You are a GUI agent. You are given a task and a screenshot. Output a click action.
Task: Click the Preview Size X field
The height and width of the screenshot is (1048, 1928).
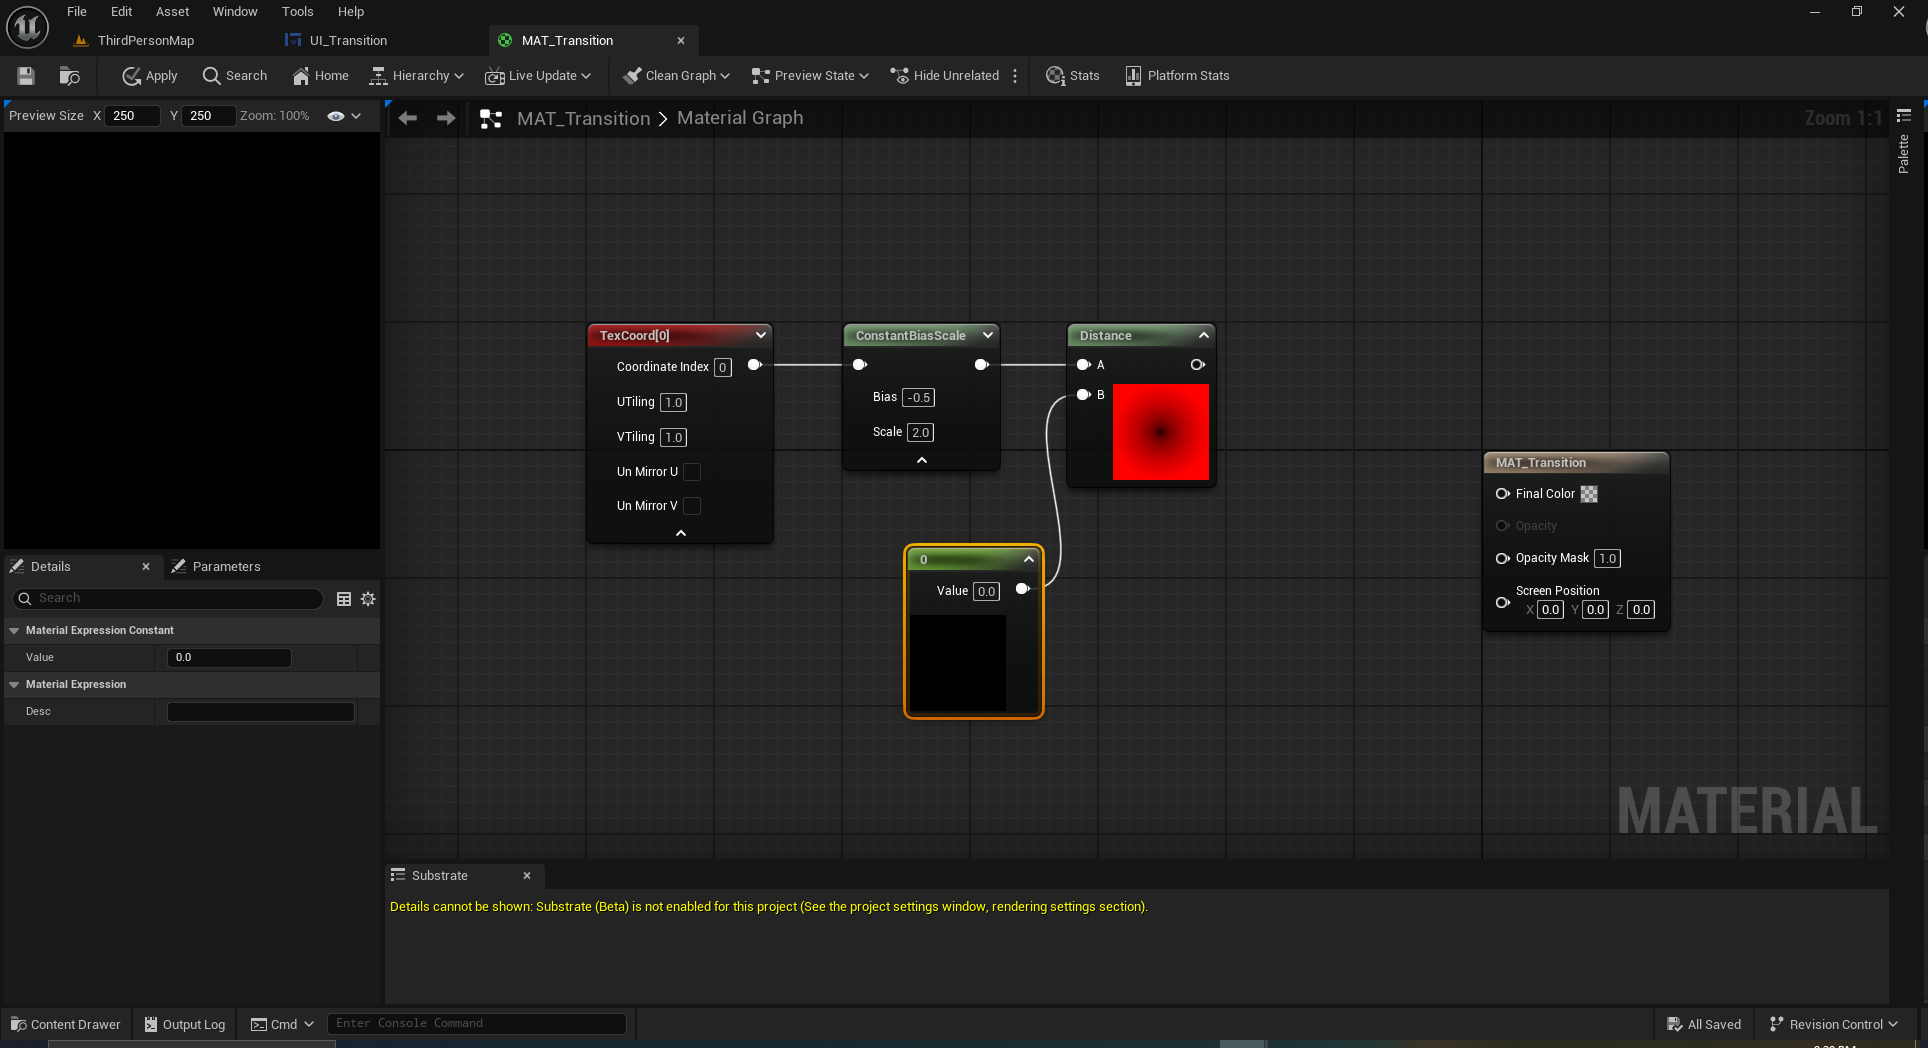[x=134, y=116]
